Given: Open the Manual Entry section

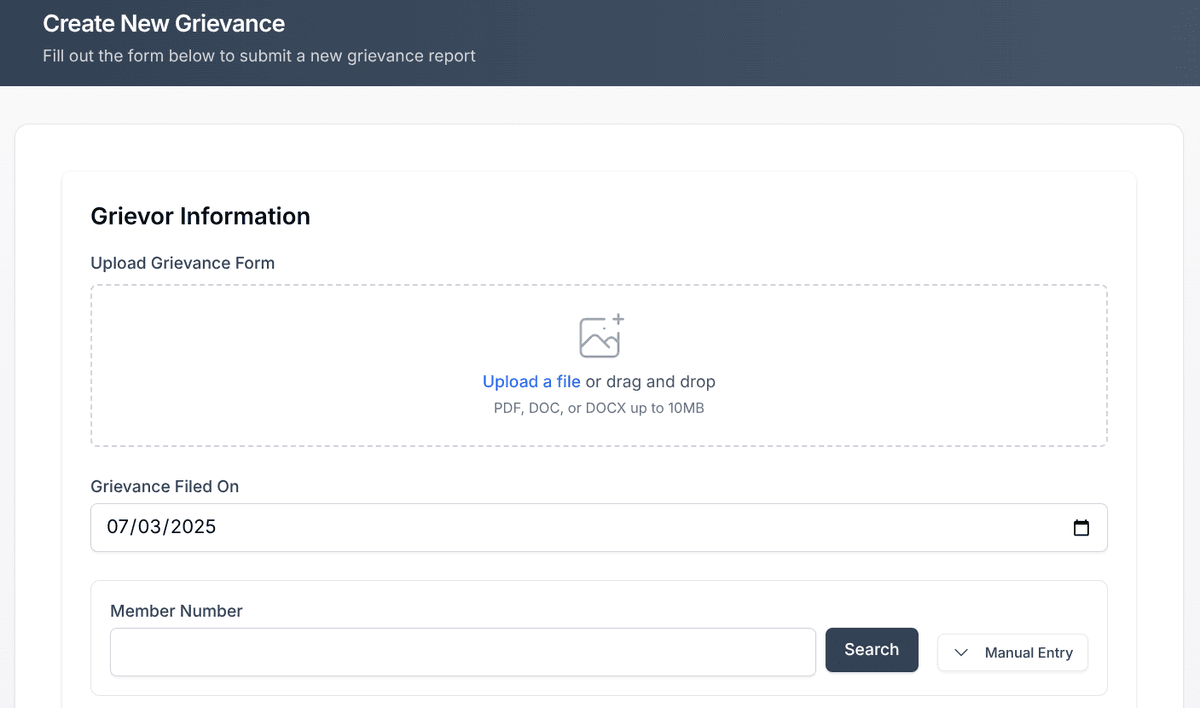Looking at the screenshot, I should pyautogui.click(x=1012, y=652).
